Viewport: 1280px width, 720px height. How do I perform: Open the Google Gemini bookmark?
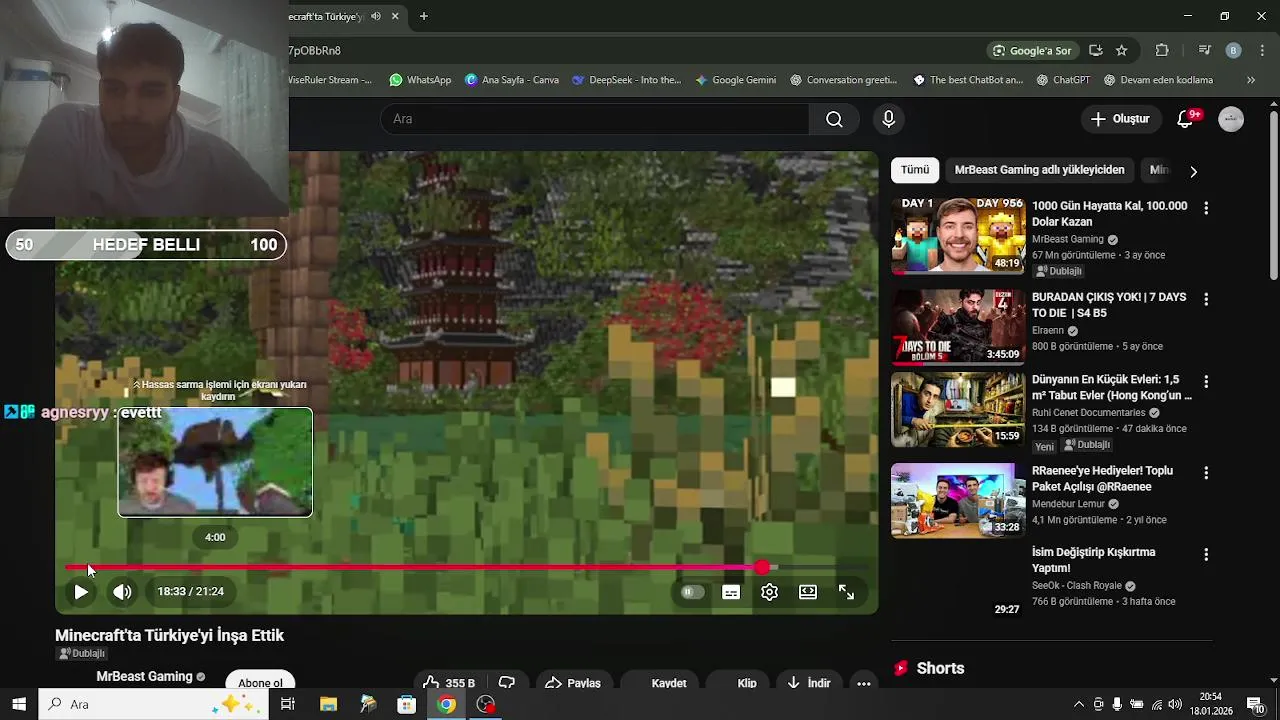tap(736, 80)
